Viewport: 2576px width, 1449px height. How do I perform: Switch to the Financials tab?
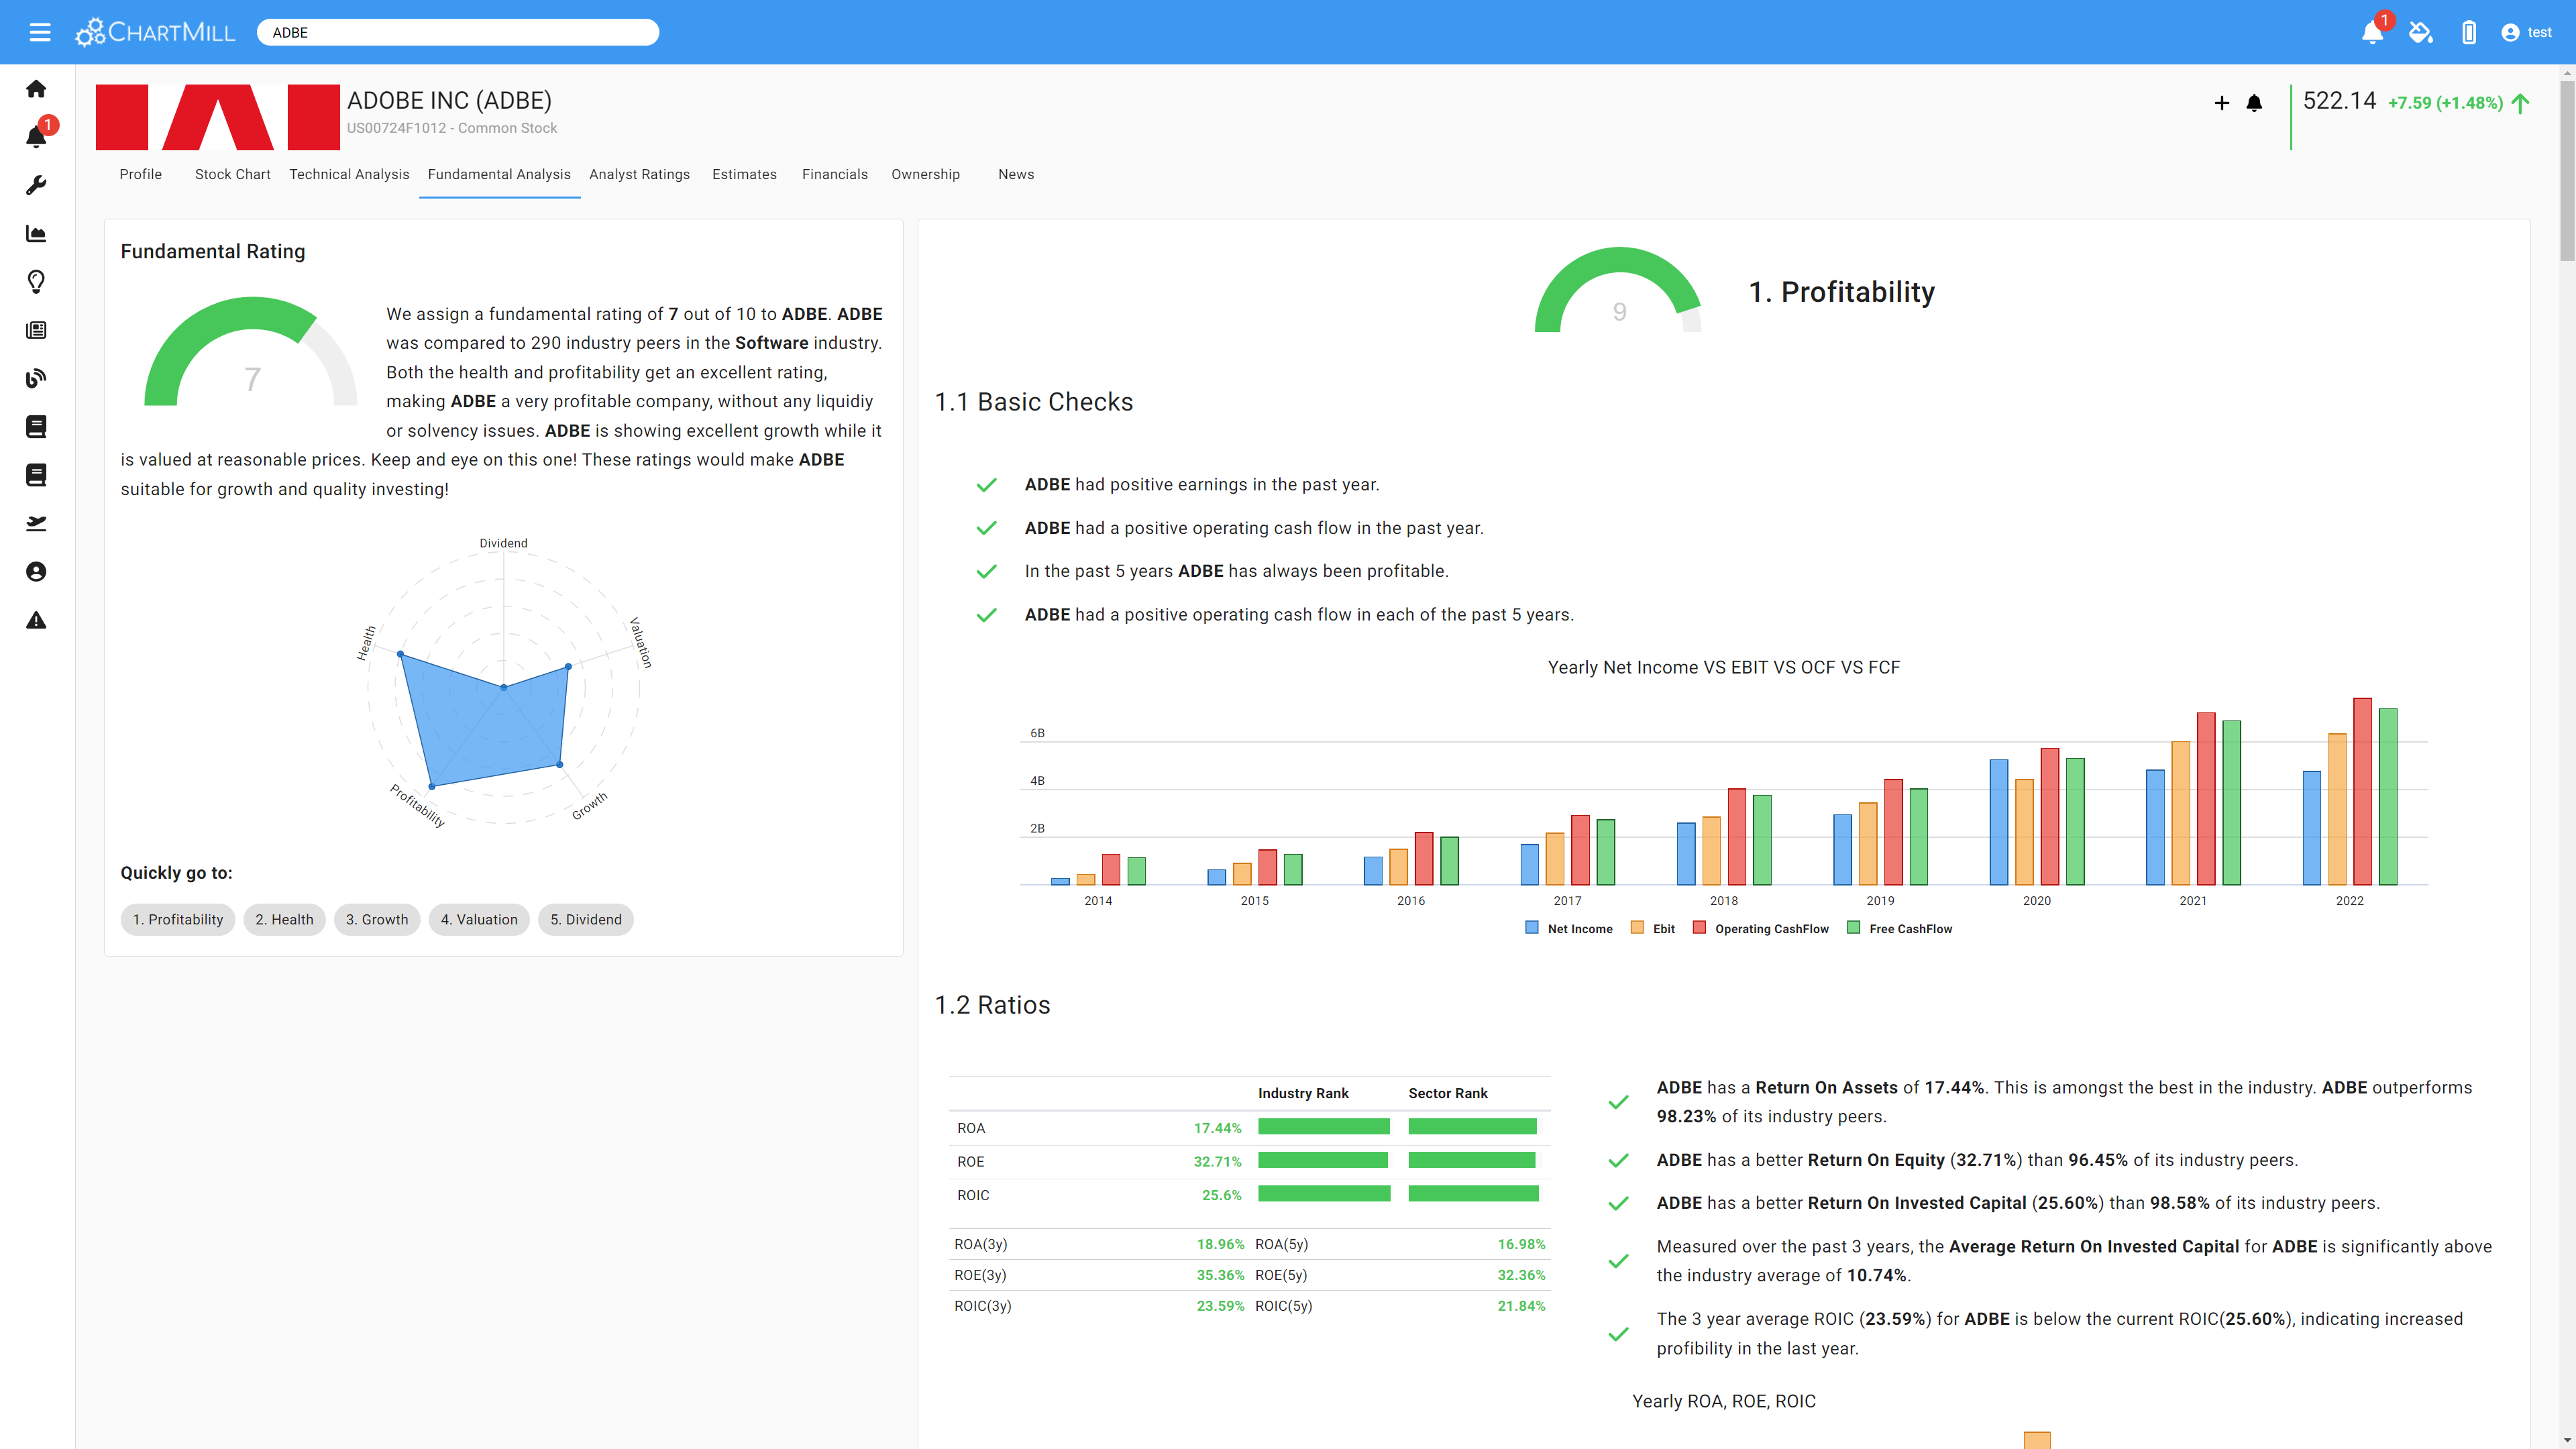834,174
